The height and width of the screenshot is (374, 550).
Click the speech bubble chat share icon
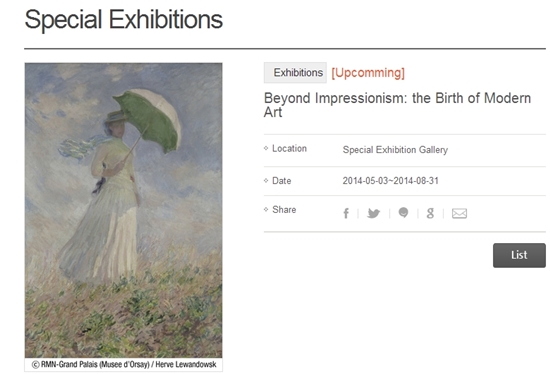[x=403, y=213]
